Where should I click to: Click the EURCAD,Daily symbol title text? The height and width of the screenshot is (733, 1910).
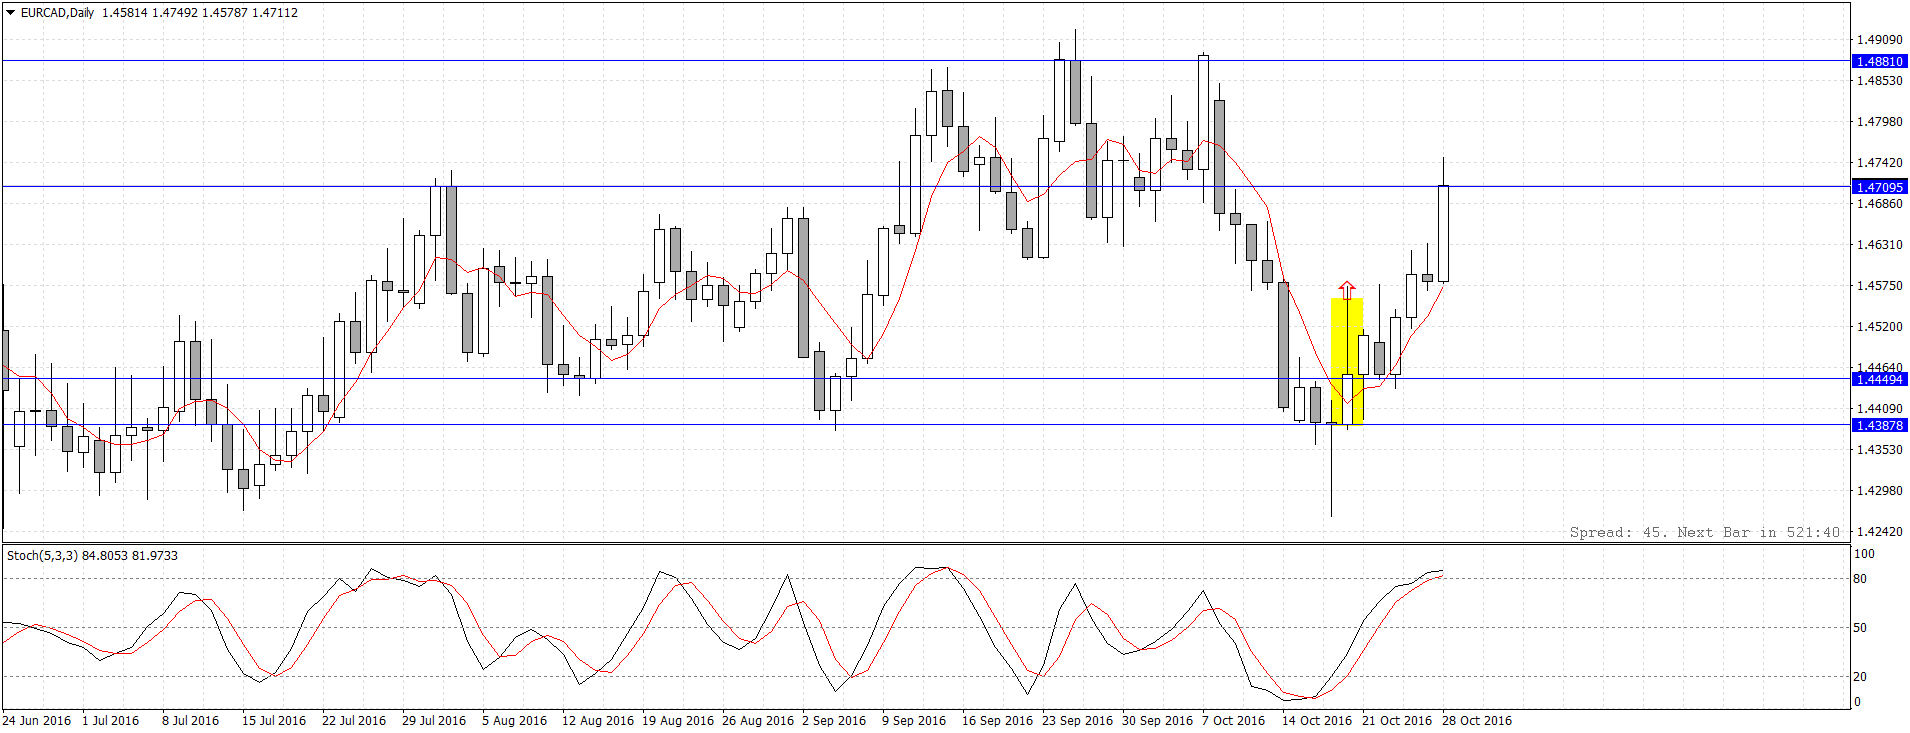point(57,13)
